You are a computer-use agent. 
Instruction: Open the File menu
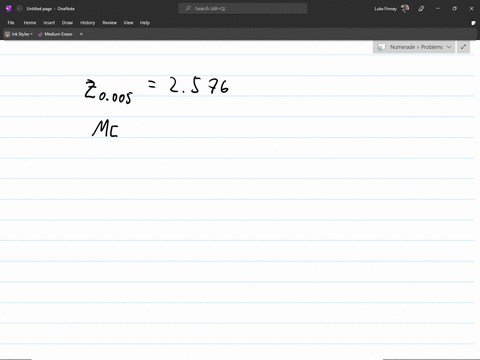11,23
